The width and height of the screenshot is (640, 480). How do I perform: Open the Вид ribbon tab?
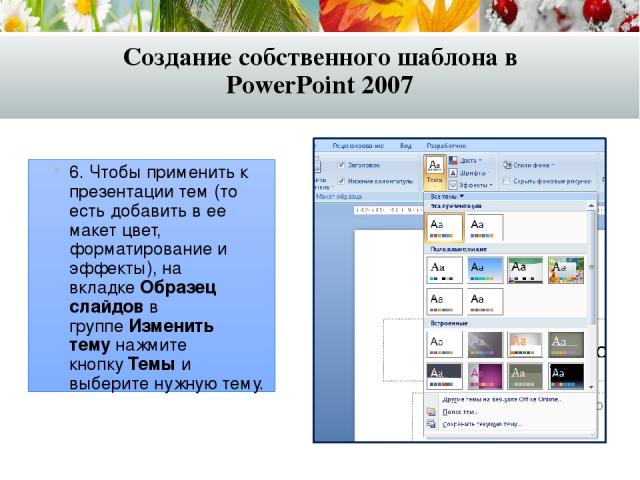(405, 146)
